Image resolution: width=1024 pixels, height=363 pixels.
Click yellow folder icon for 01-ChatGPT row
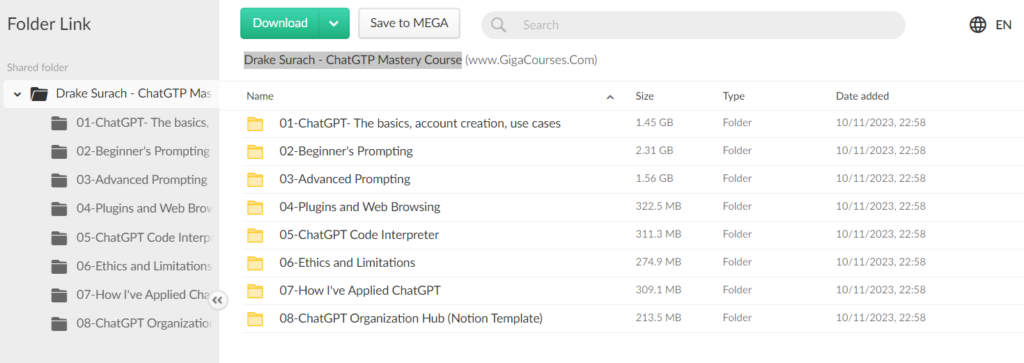255,123
